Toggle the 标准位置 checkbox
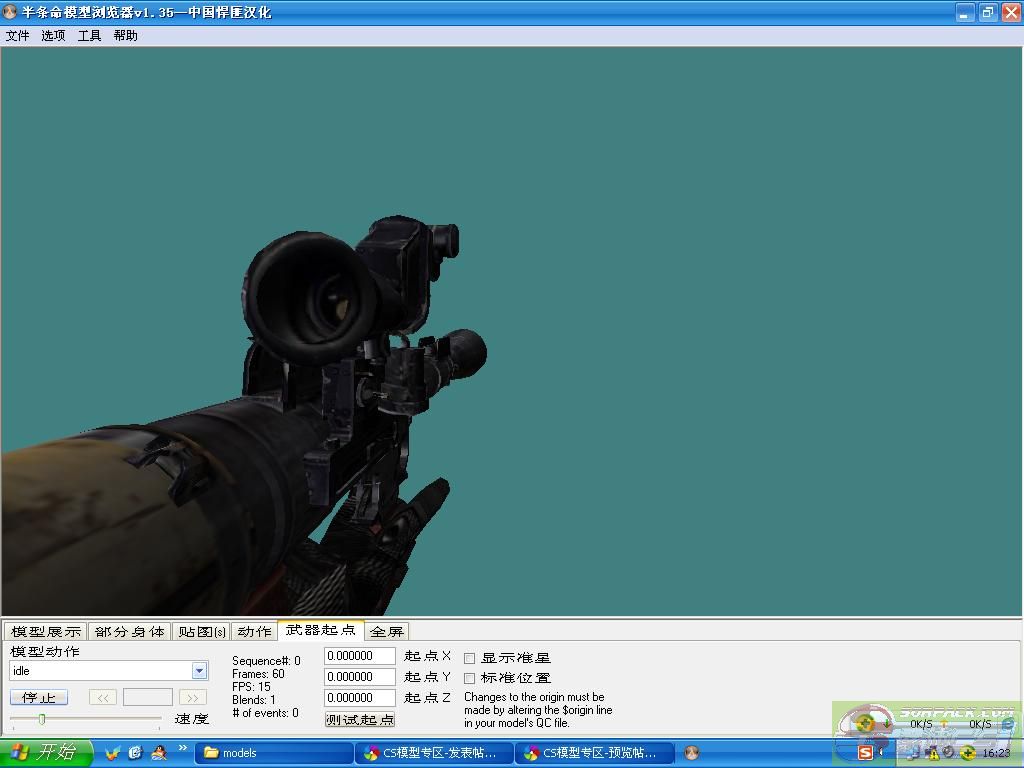This screenshot has height=768, width=1024. point(470,678)
